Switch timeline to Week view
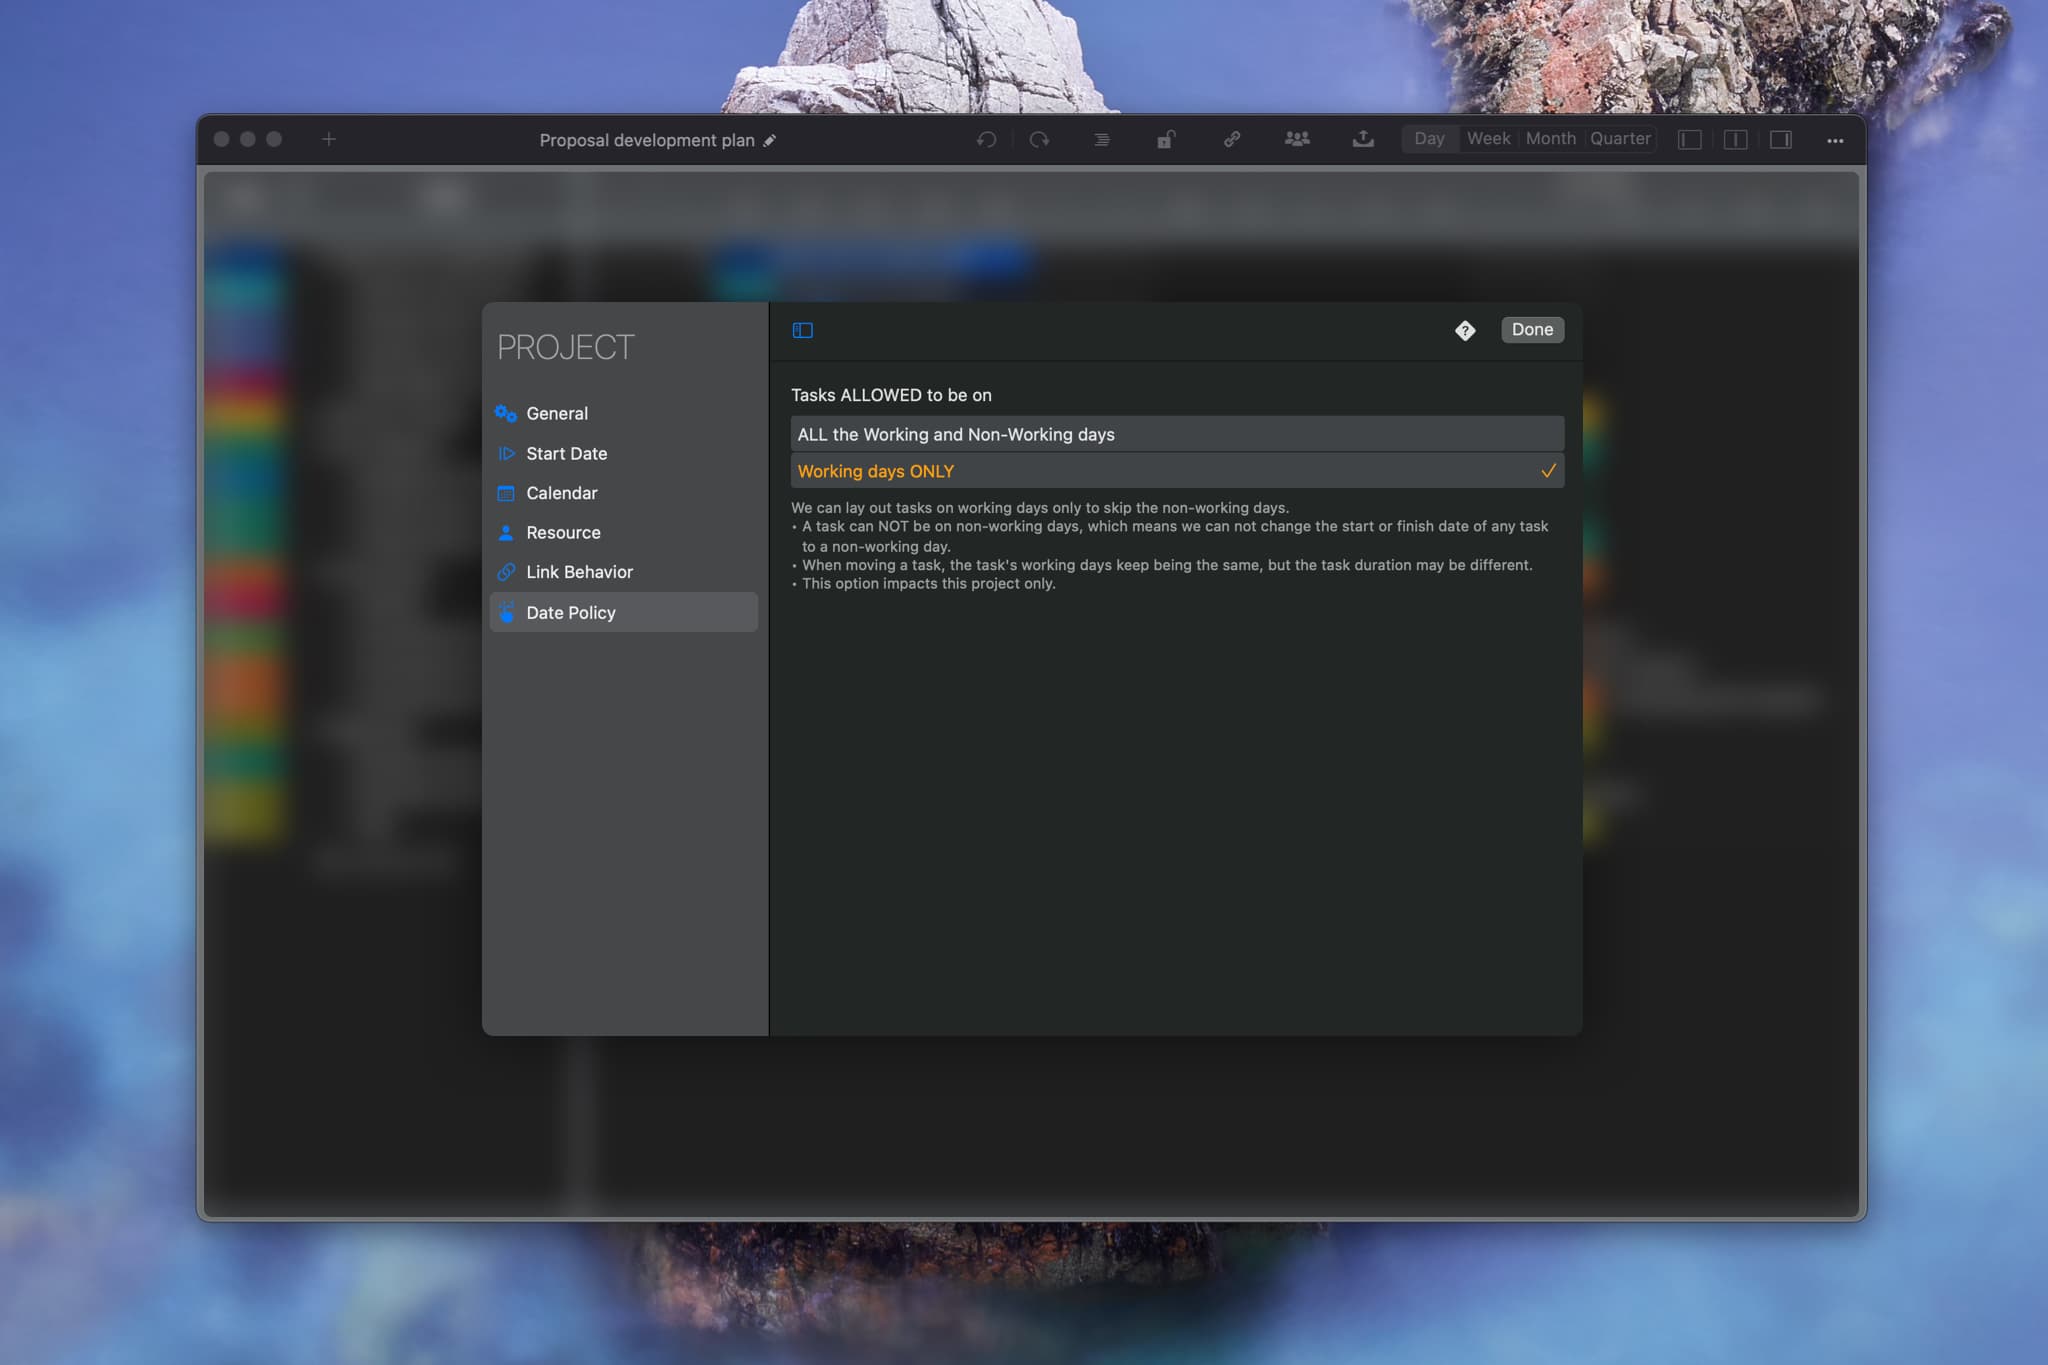 (x=1488, y=139)
